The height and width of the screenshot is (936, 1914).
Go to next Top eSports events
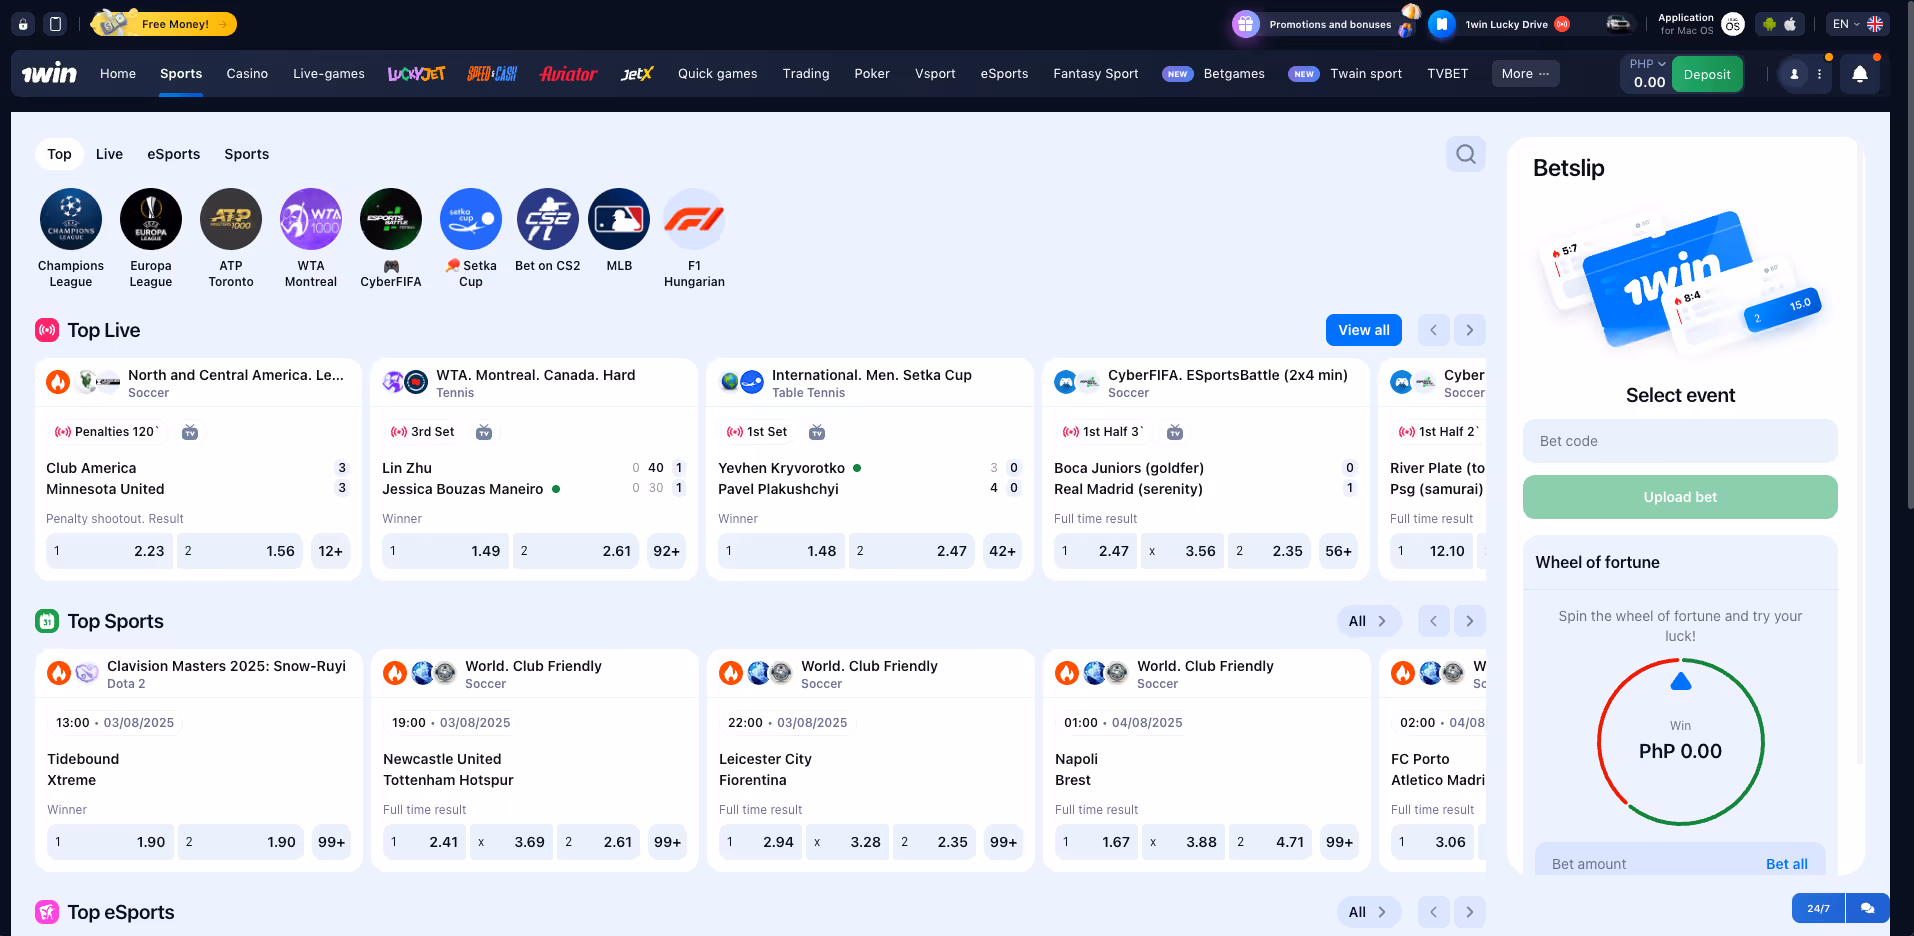[x=1469, y=912]
